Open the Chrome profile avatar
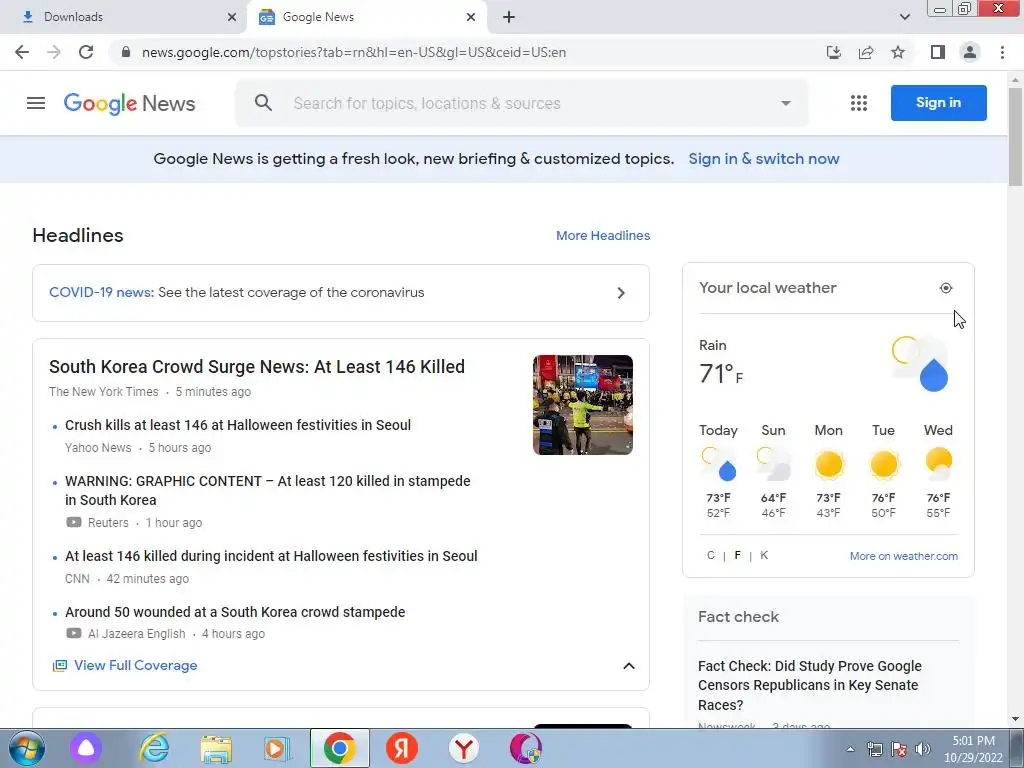 [x=970, y=52]
